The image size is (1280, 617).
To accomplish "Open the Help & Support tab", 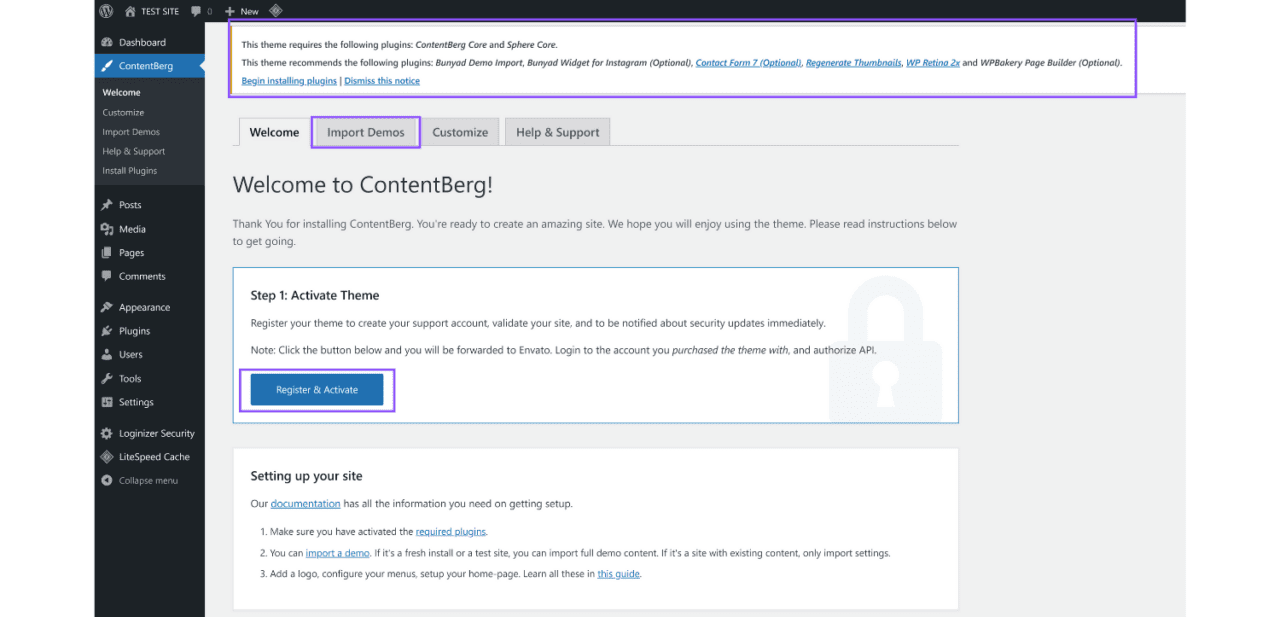I will [x=557, y=131].
